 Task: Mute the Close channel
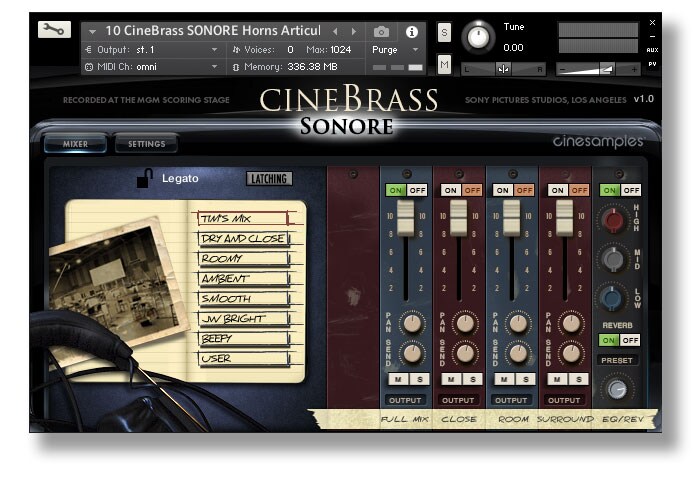point(451,379)
